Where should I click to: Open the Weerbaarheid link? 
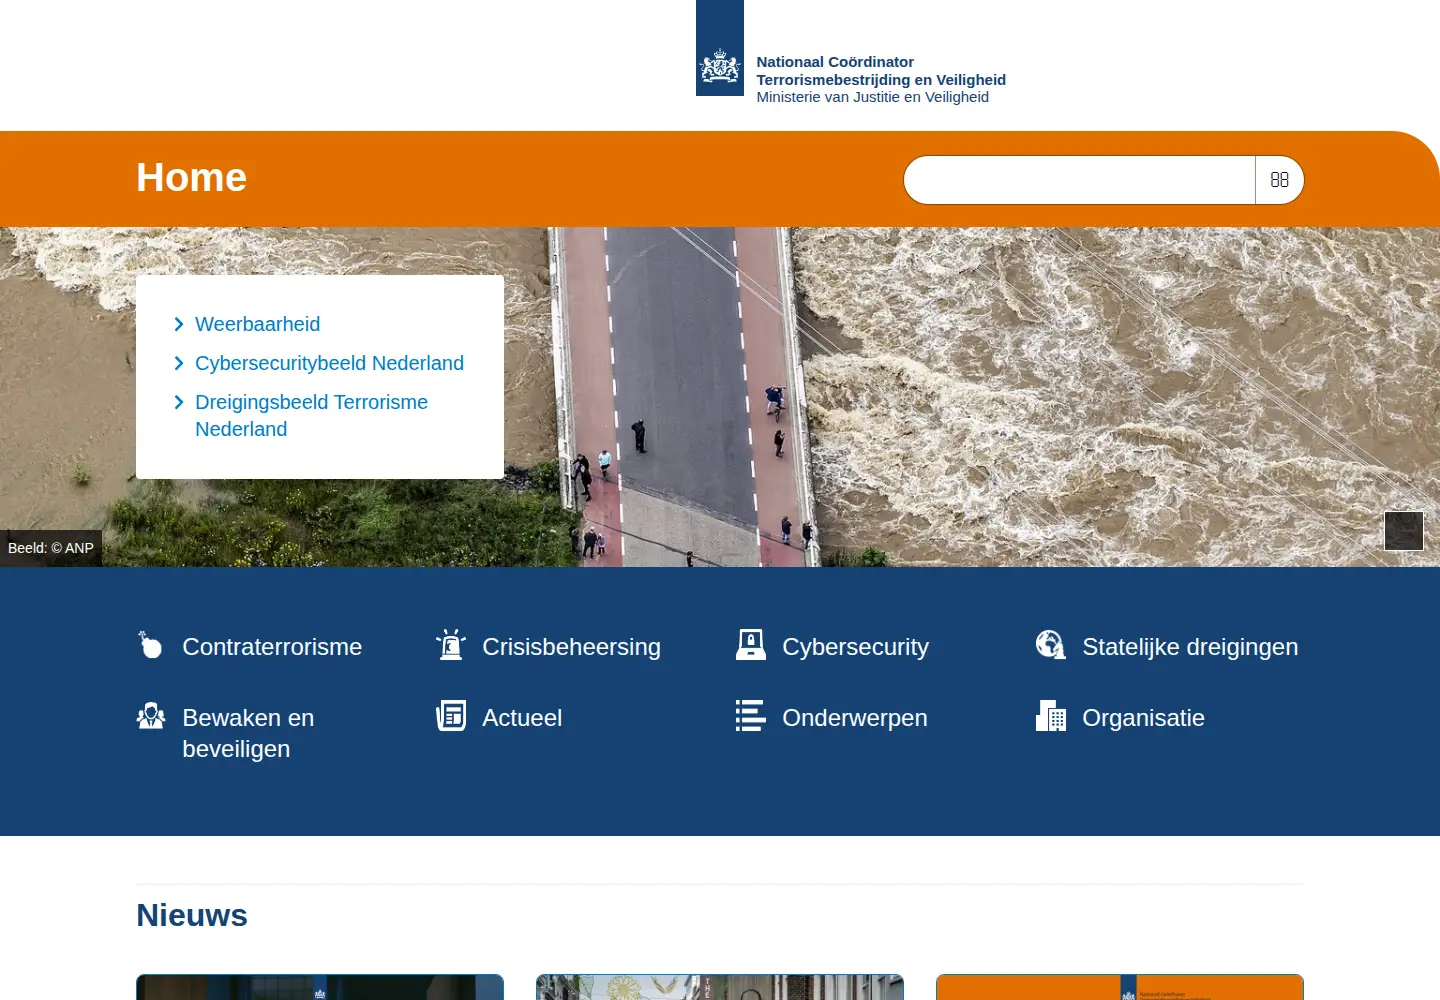pos(257,324)
